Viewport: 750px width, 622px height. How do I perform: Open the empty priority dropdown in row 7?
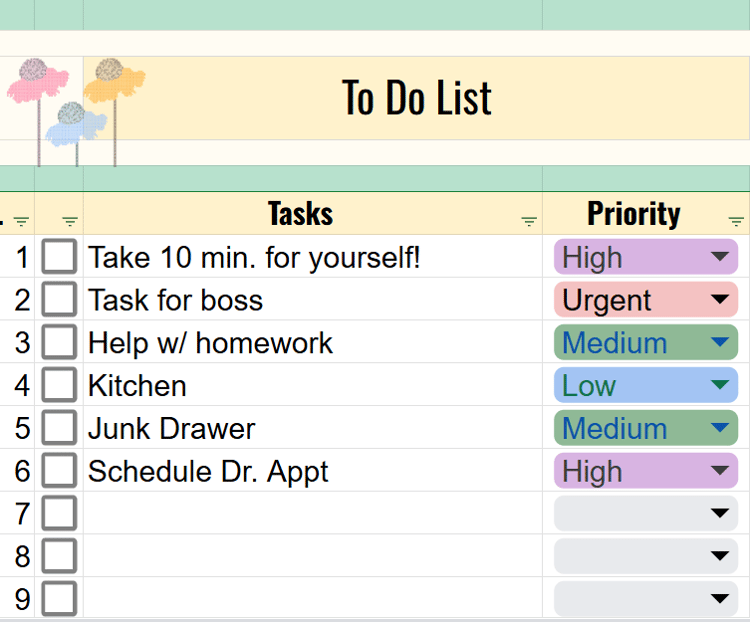tap(720, 514)
